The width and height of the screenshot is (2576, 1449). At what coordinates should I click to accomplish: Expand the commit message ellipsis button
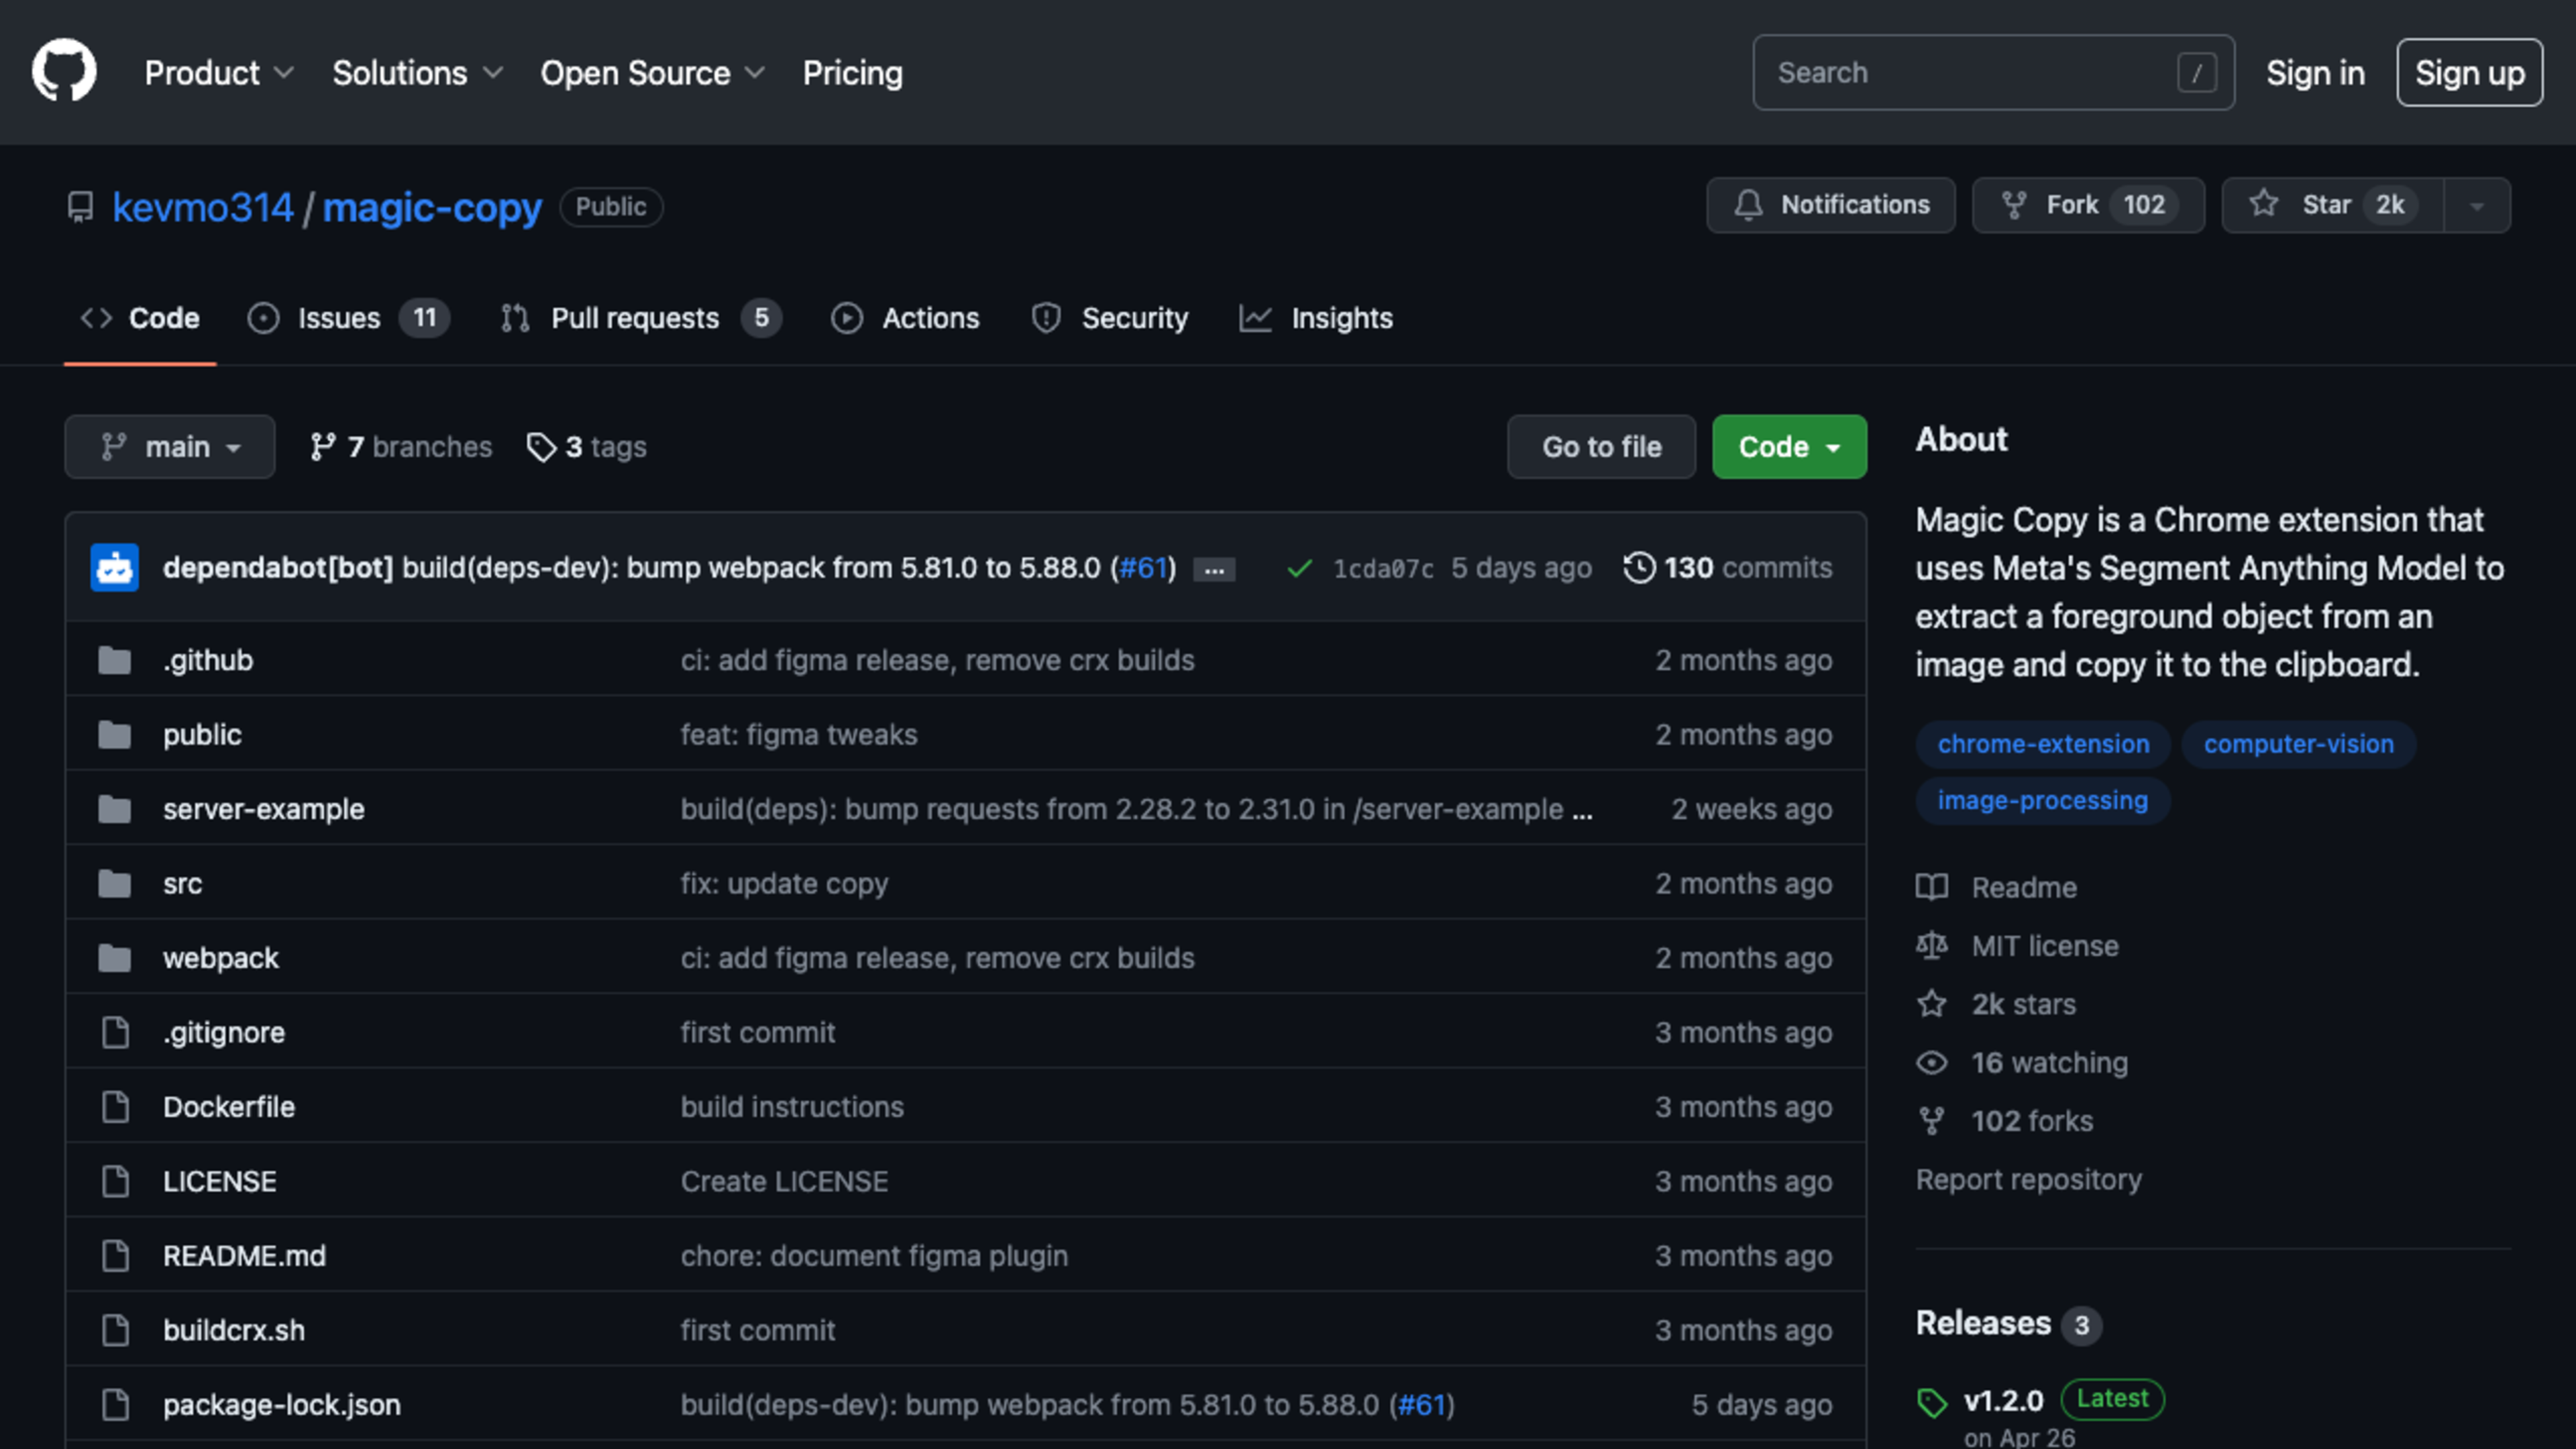[1214, 569]
